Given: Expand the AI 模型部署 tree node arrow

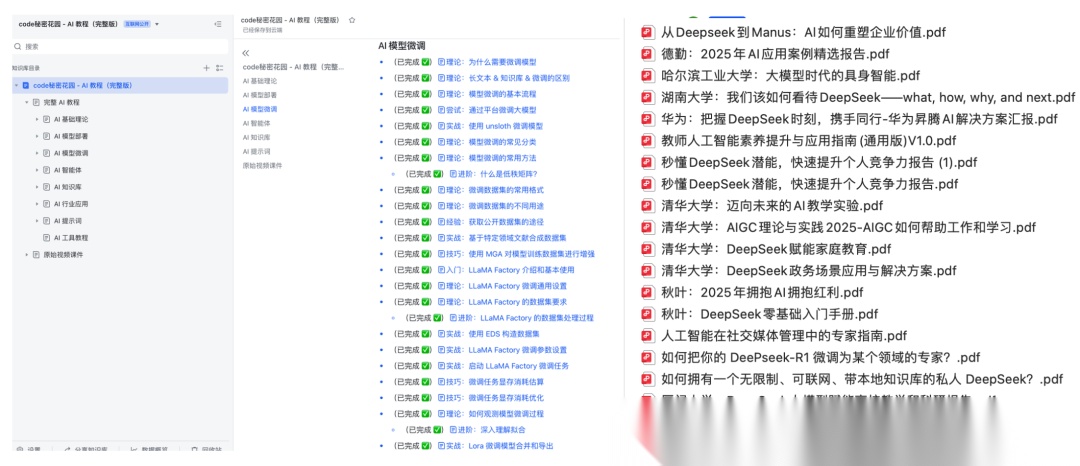Looking at the screenshot, I should [38, 136].
